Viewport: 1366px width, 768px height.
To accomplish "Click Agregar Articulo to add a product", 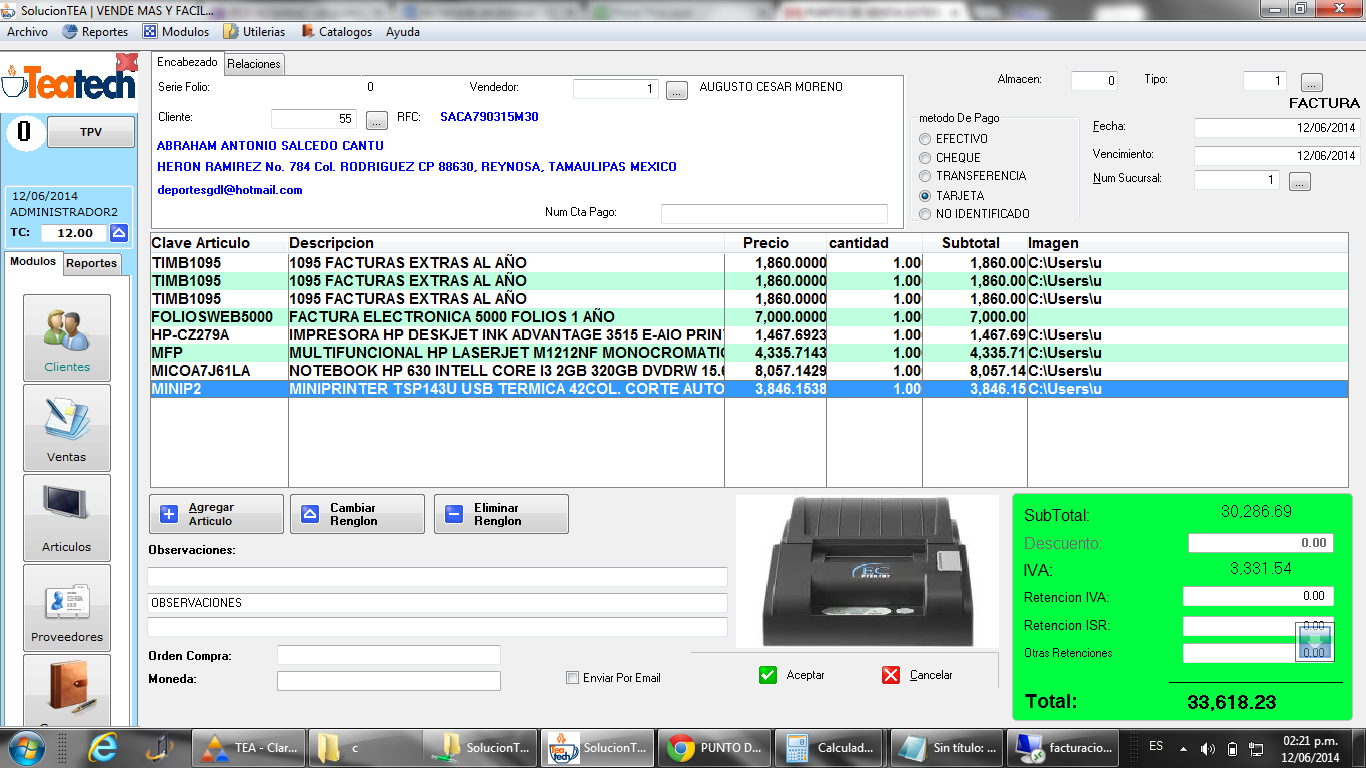I will (x=215, y=513).
